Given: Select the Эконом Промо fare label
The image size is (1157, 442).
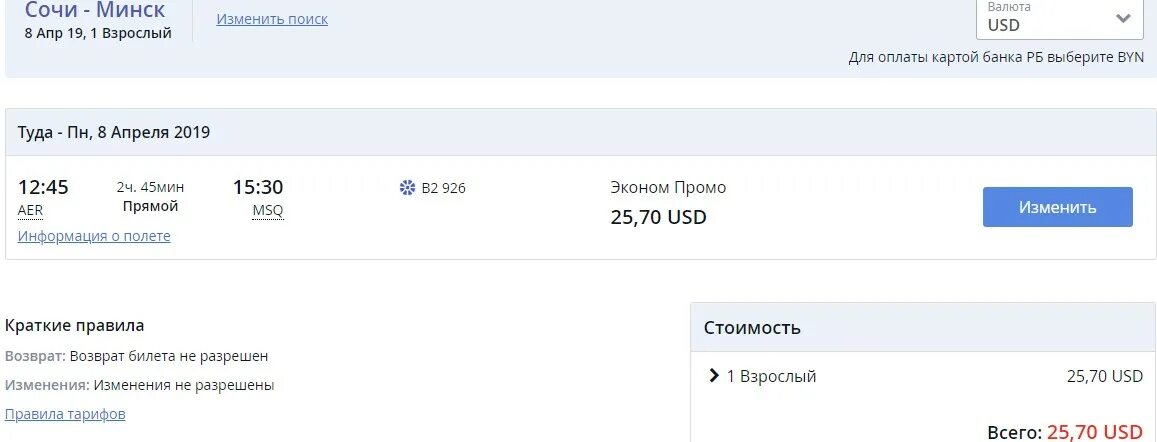Looking at the screenshot, I should 668,187.
